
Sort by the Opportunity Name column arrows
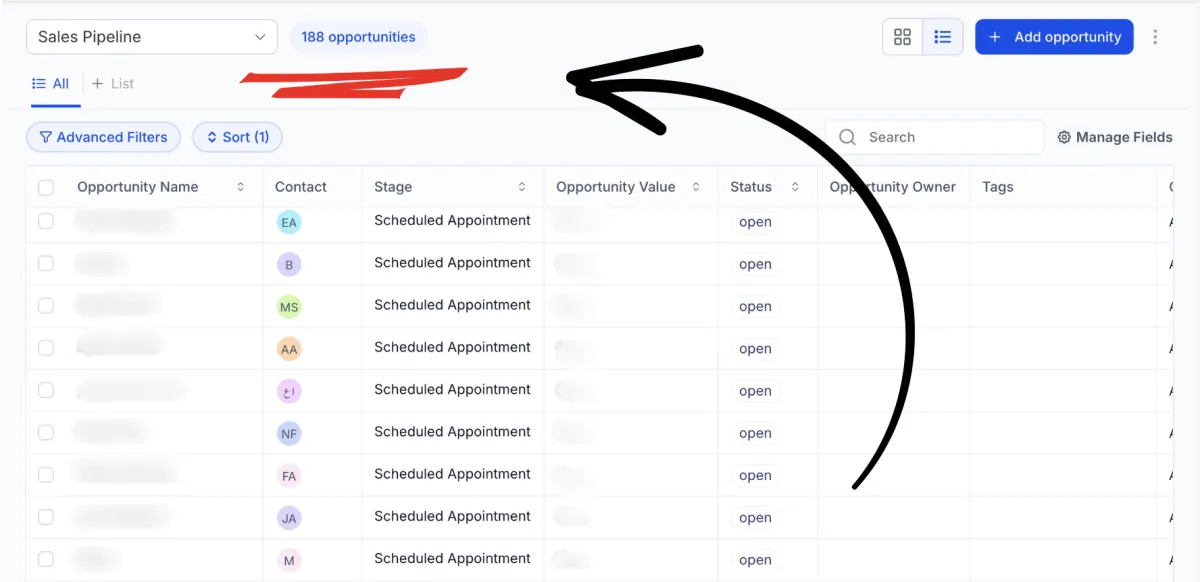click(241, 187)
